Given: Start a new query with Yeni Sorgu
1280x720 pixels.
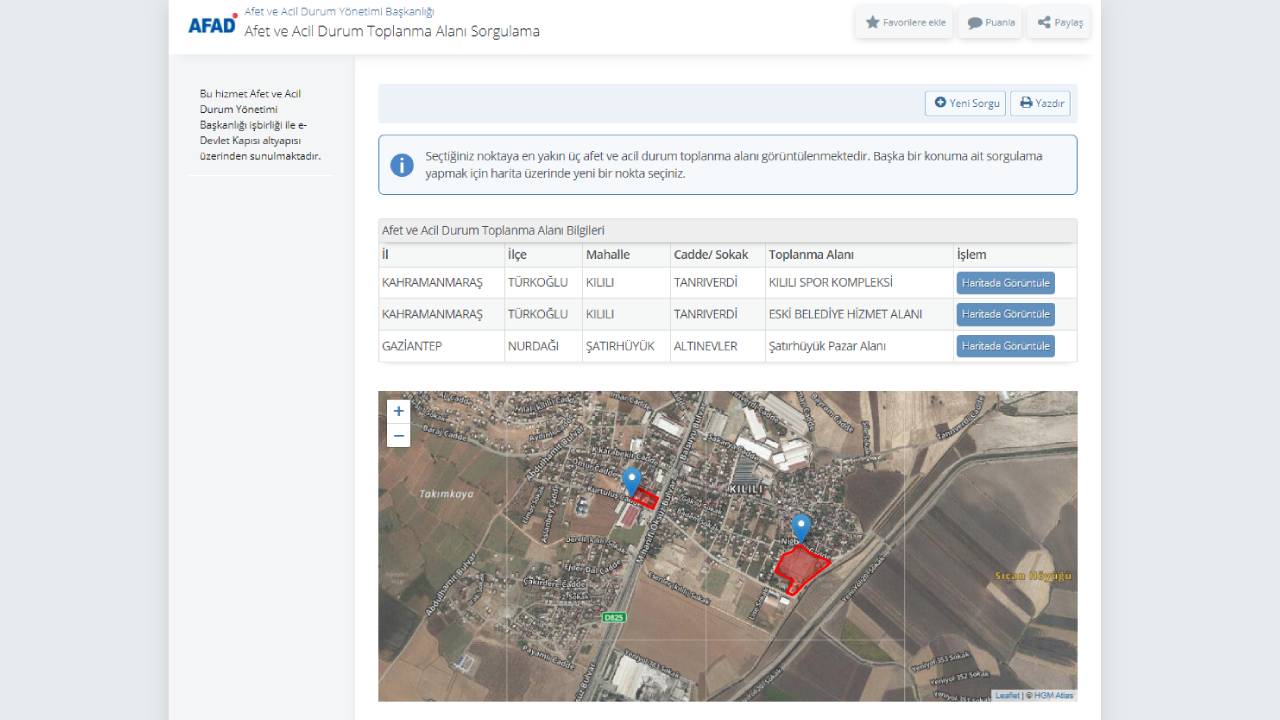Looking at the screenshot, I should point(966,103).
